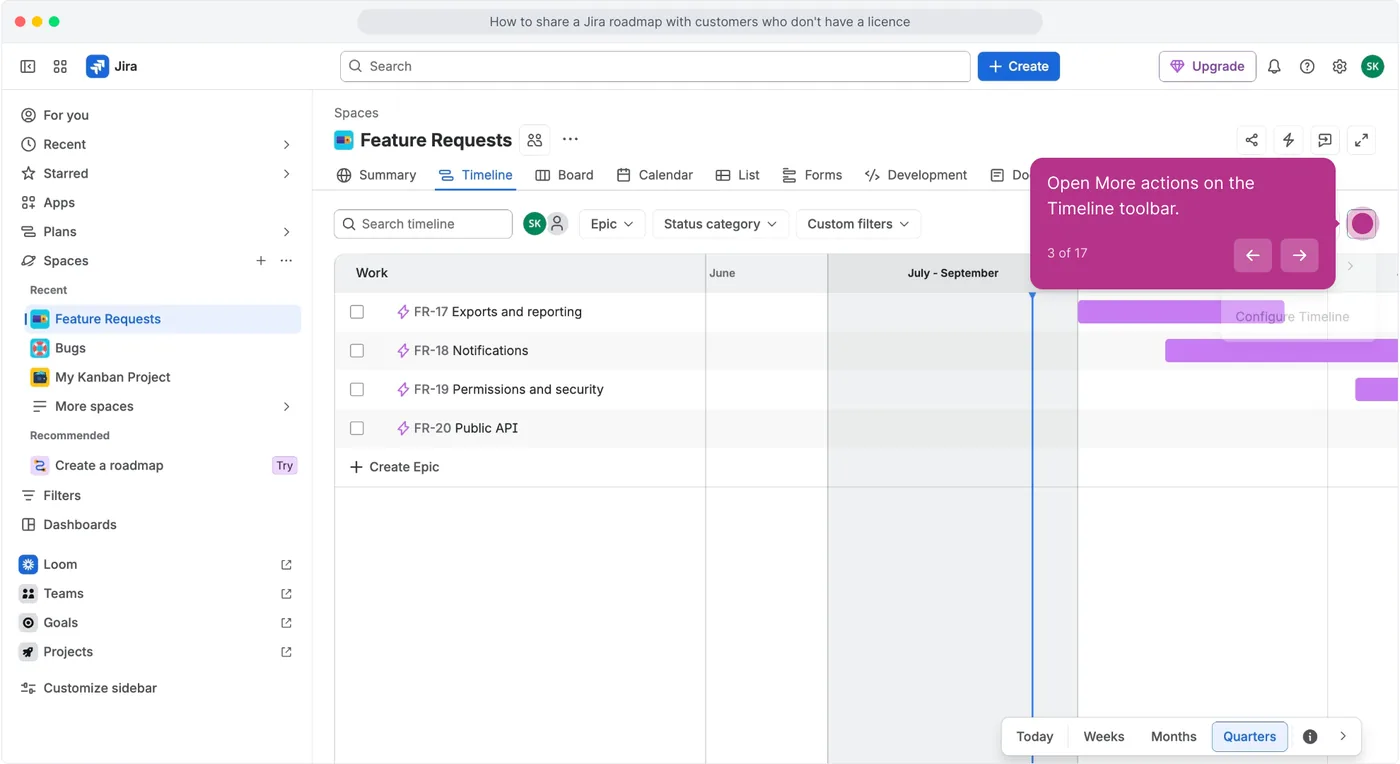
Task: Click the FR-18 Notifications purple timeline bar
Action: click(x=1281, y=351)
